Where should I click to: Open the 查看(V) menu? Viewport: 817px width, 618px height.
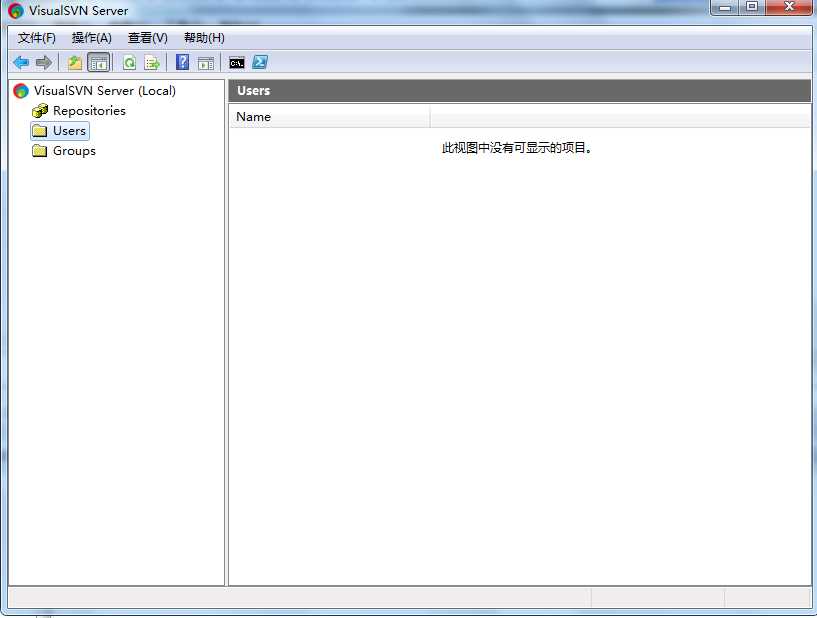point(147,38)
